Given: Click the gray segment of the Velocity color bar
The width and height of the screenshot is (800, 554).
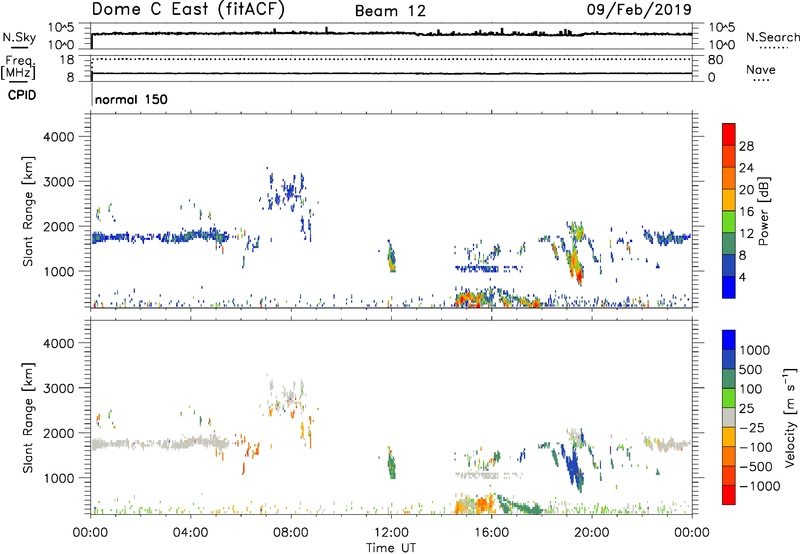Looking at the screenshot, I should coord(729,417).
